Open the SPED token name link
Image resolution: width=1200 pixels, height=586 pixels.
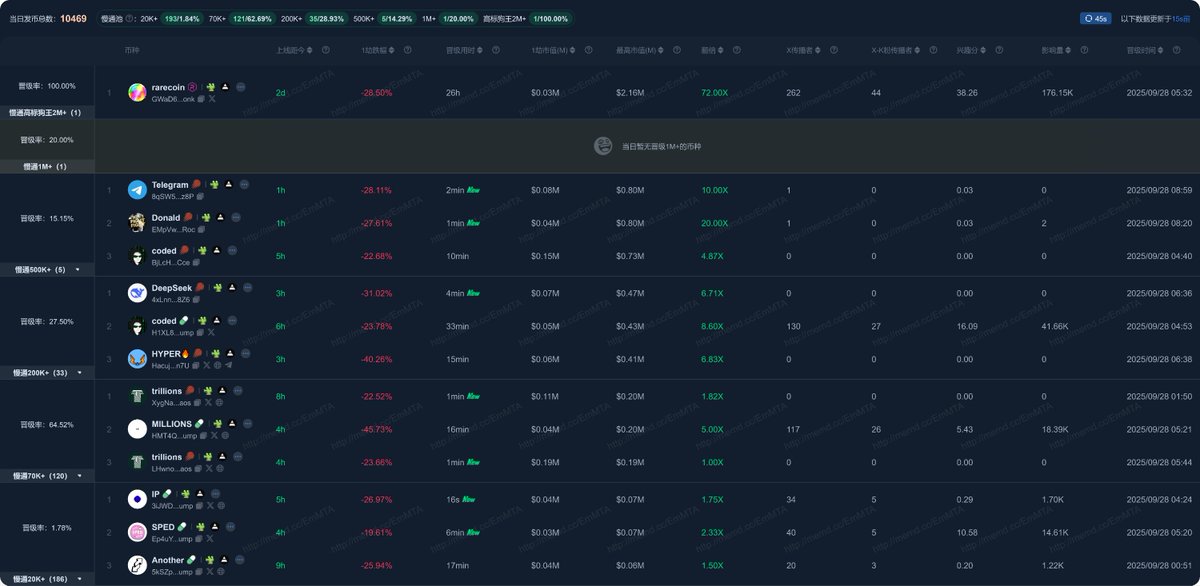(163, 527)
